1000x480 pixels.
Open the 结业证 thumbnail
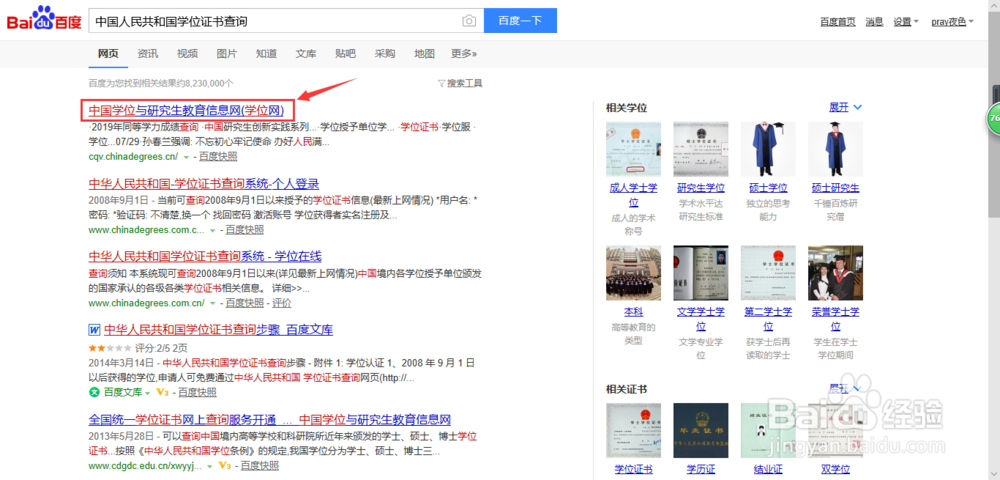tap(768, 430)
